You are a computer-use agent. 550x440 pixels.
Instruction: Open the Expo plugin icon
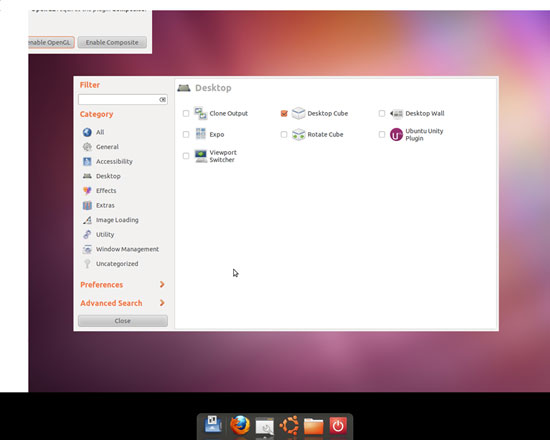point(201,134)
